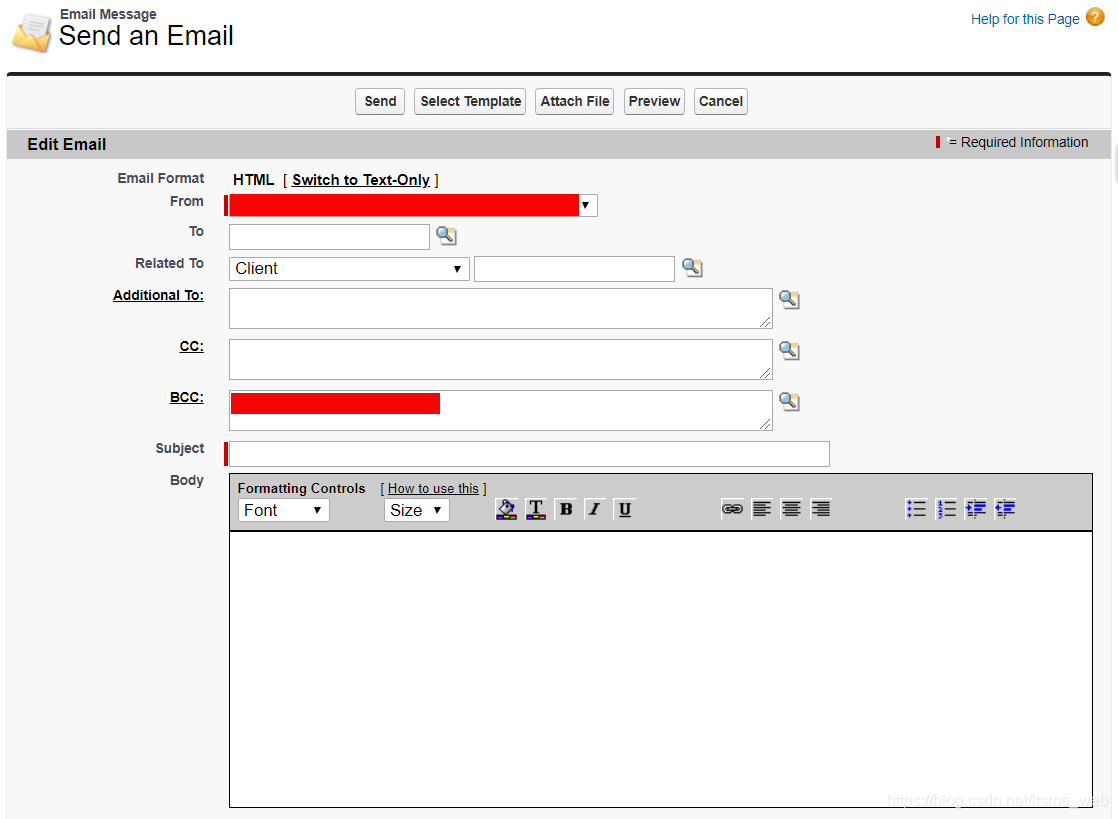Open the Font dropdown
The image size is (1118, 819).
tap(284, 510)
